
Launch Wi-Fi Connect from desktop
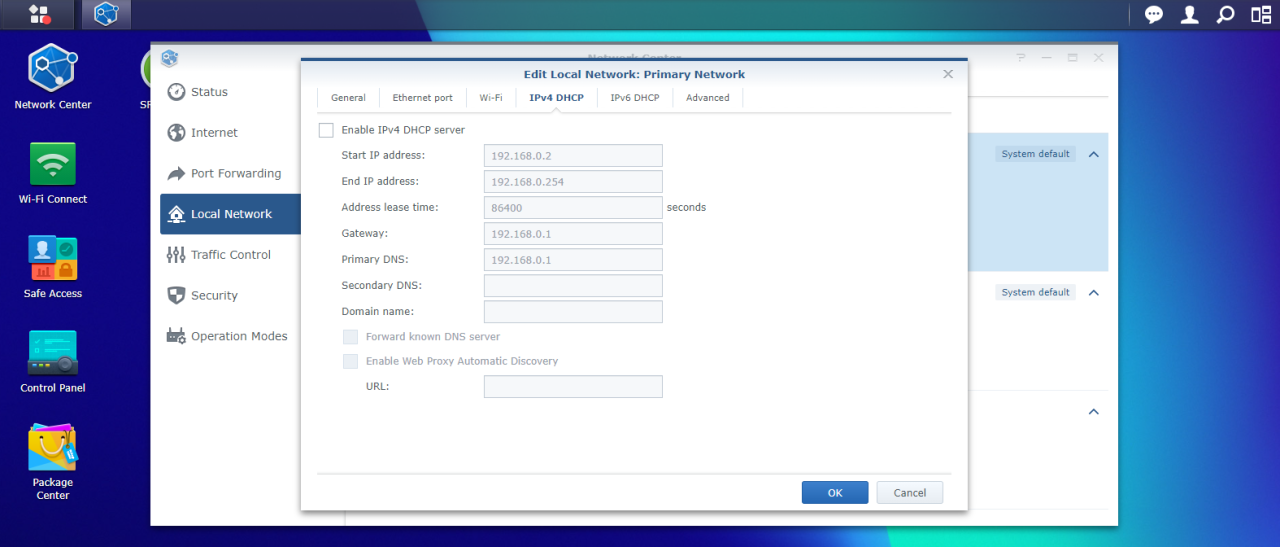point(52,171)
